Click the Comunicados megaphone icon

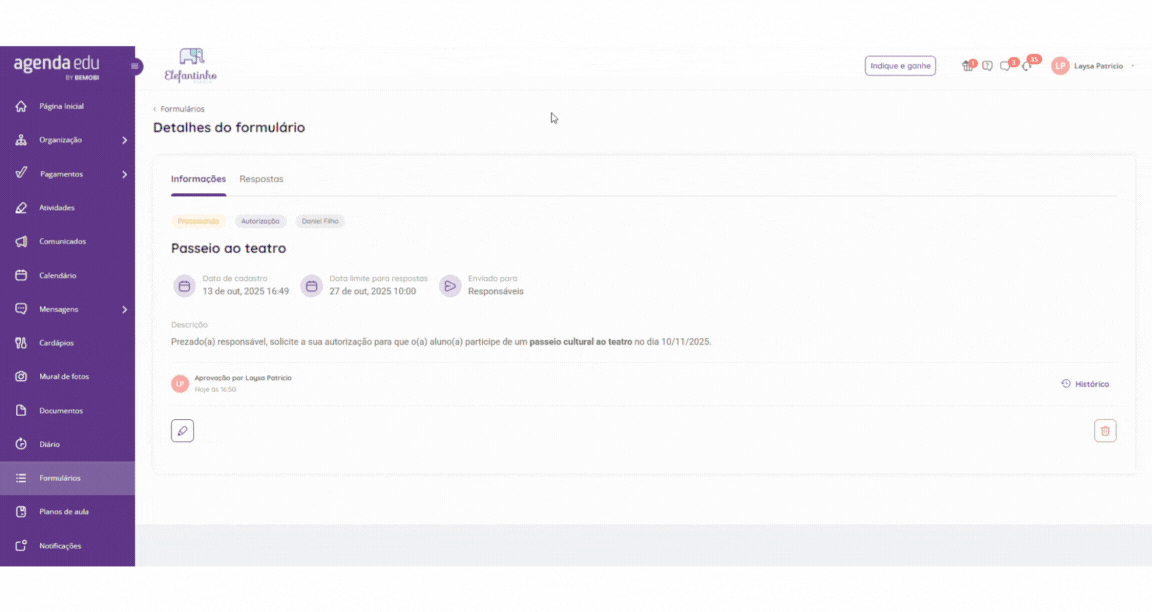[21, 242]
